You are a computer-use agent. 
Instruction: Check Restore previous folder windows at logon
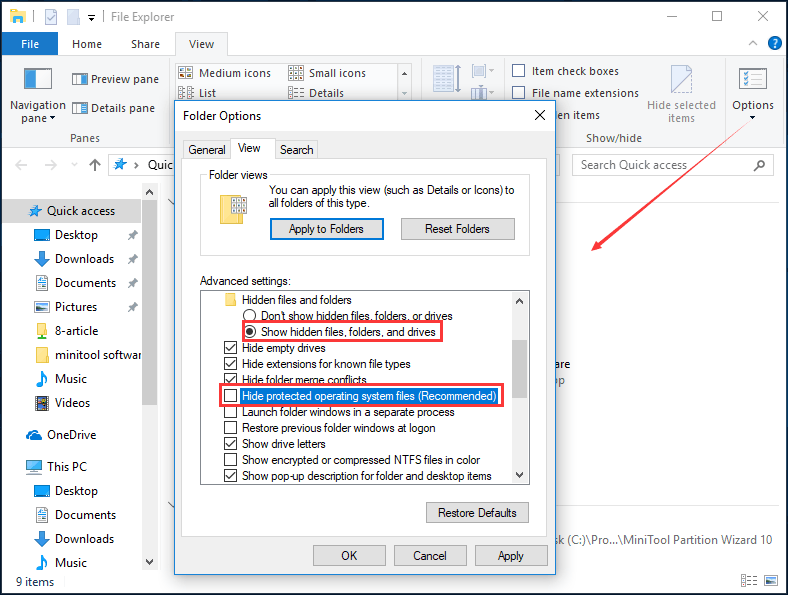[x=230, y=428]
